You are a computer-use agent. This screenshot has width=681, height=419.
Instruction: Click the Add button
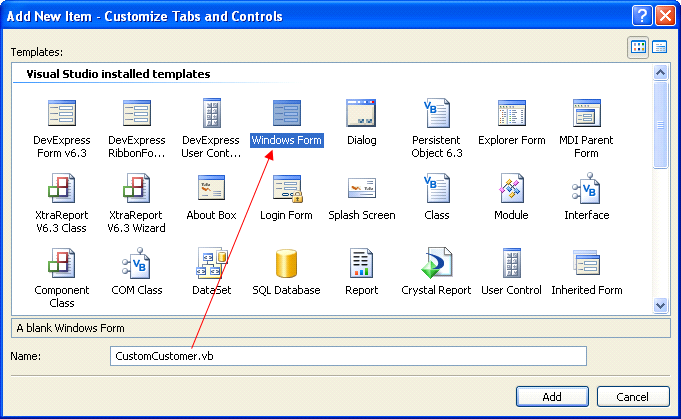(x=552, y=396)
